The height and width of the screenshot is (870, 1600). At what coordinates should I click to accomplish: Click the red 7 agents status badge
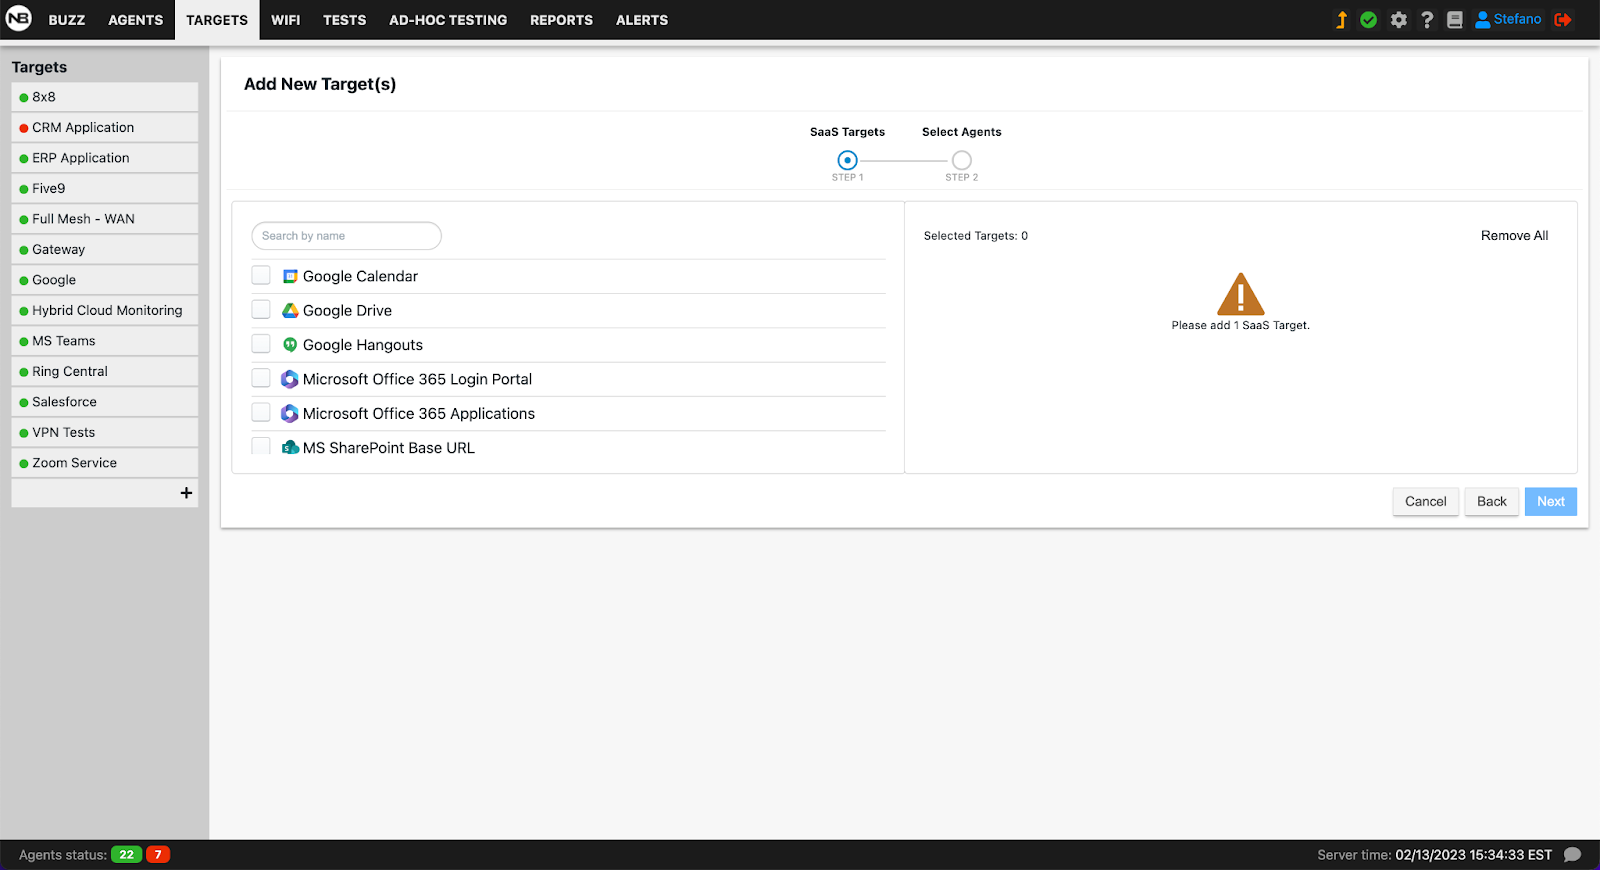pyautogui.click(x=158, y=855)
